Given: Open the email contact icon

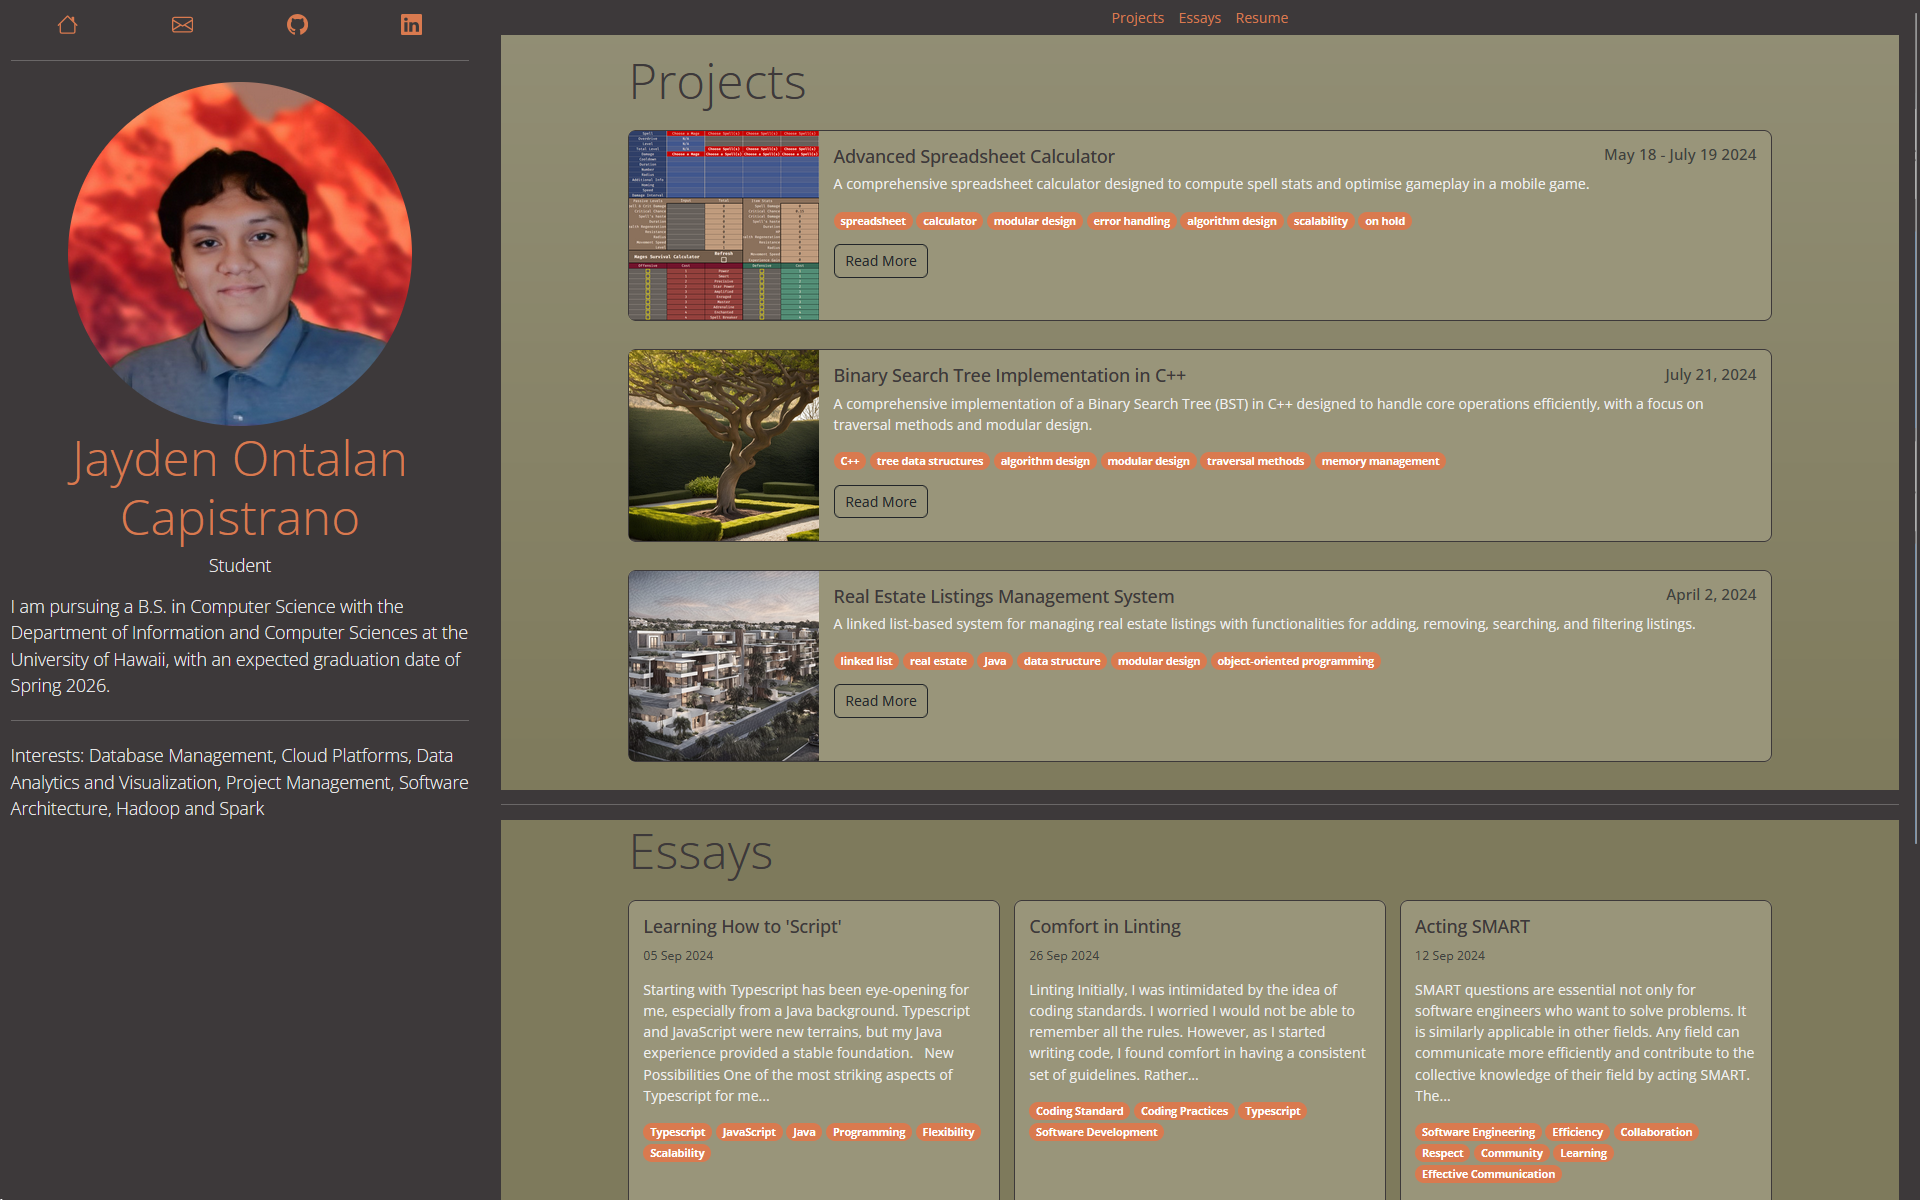Looking at the screenshot, I should pyautogui.click(x=182, y=24).
